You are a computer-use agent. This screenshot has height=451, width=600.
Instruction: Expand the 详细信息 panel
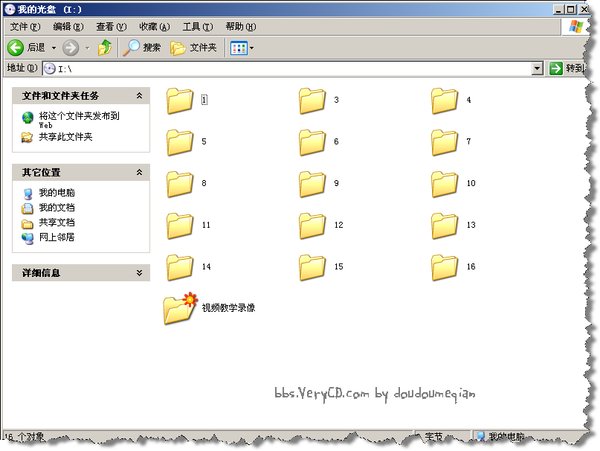pos(140,272)
